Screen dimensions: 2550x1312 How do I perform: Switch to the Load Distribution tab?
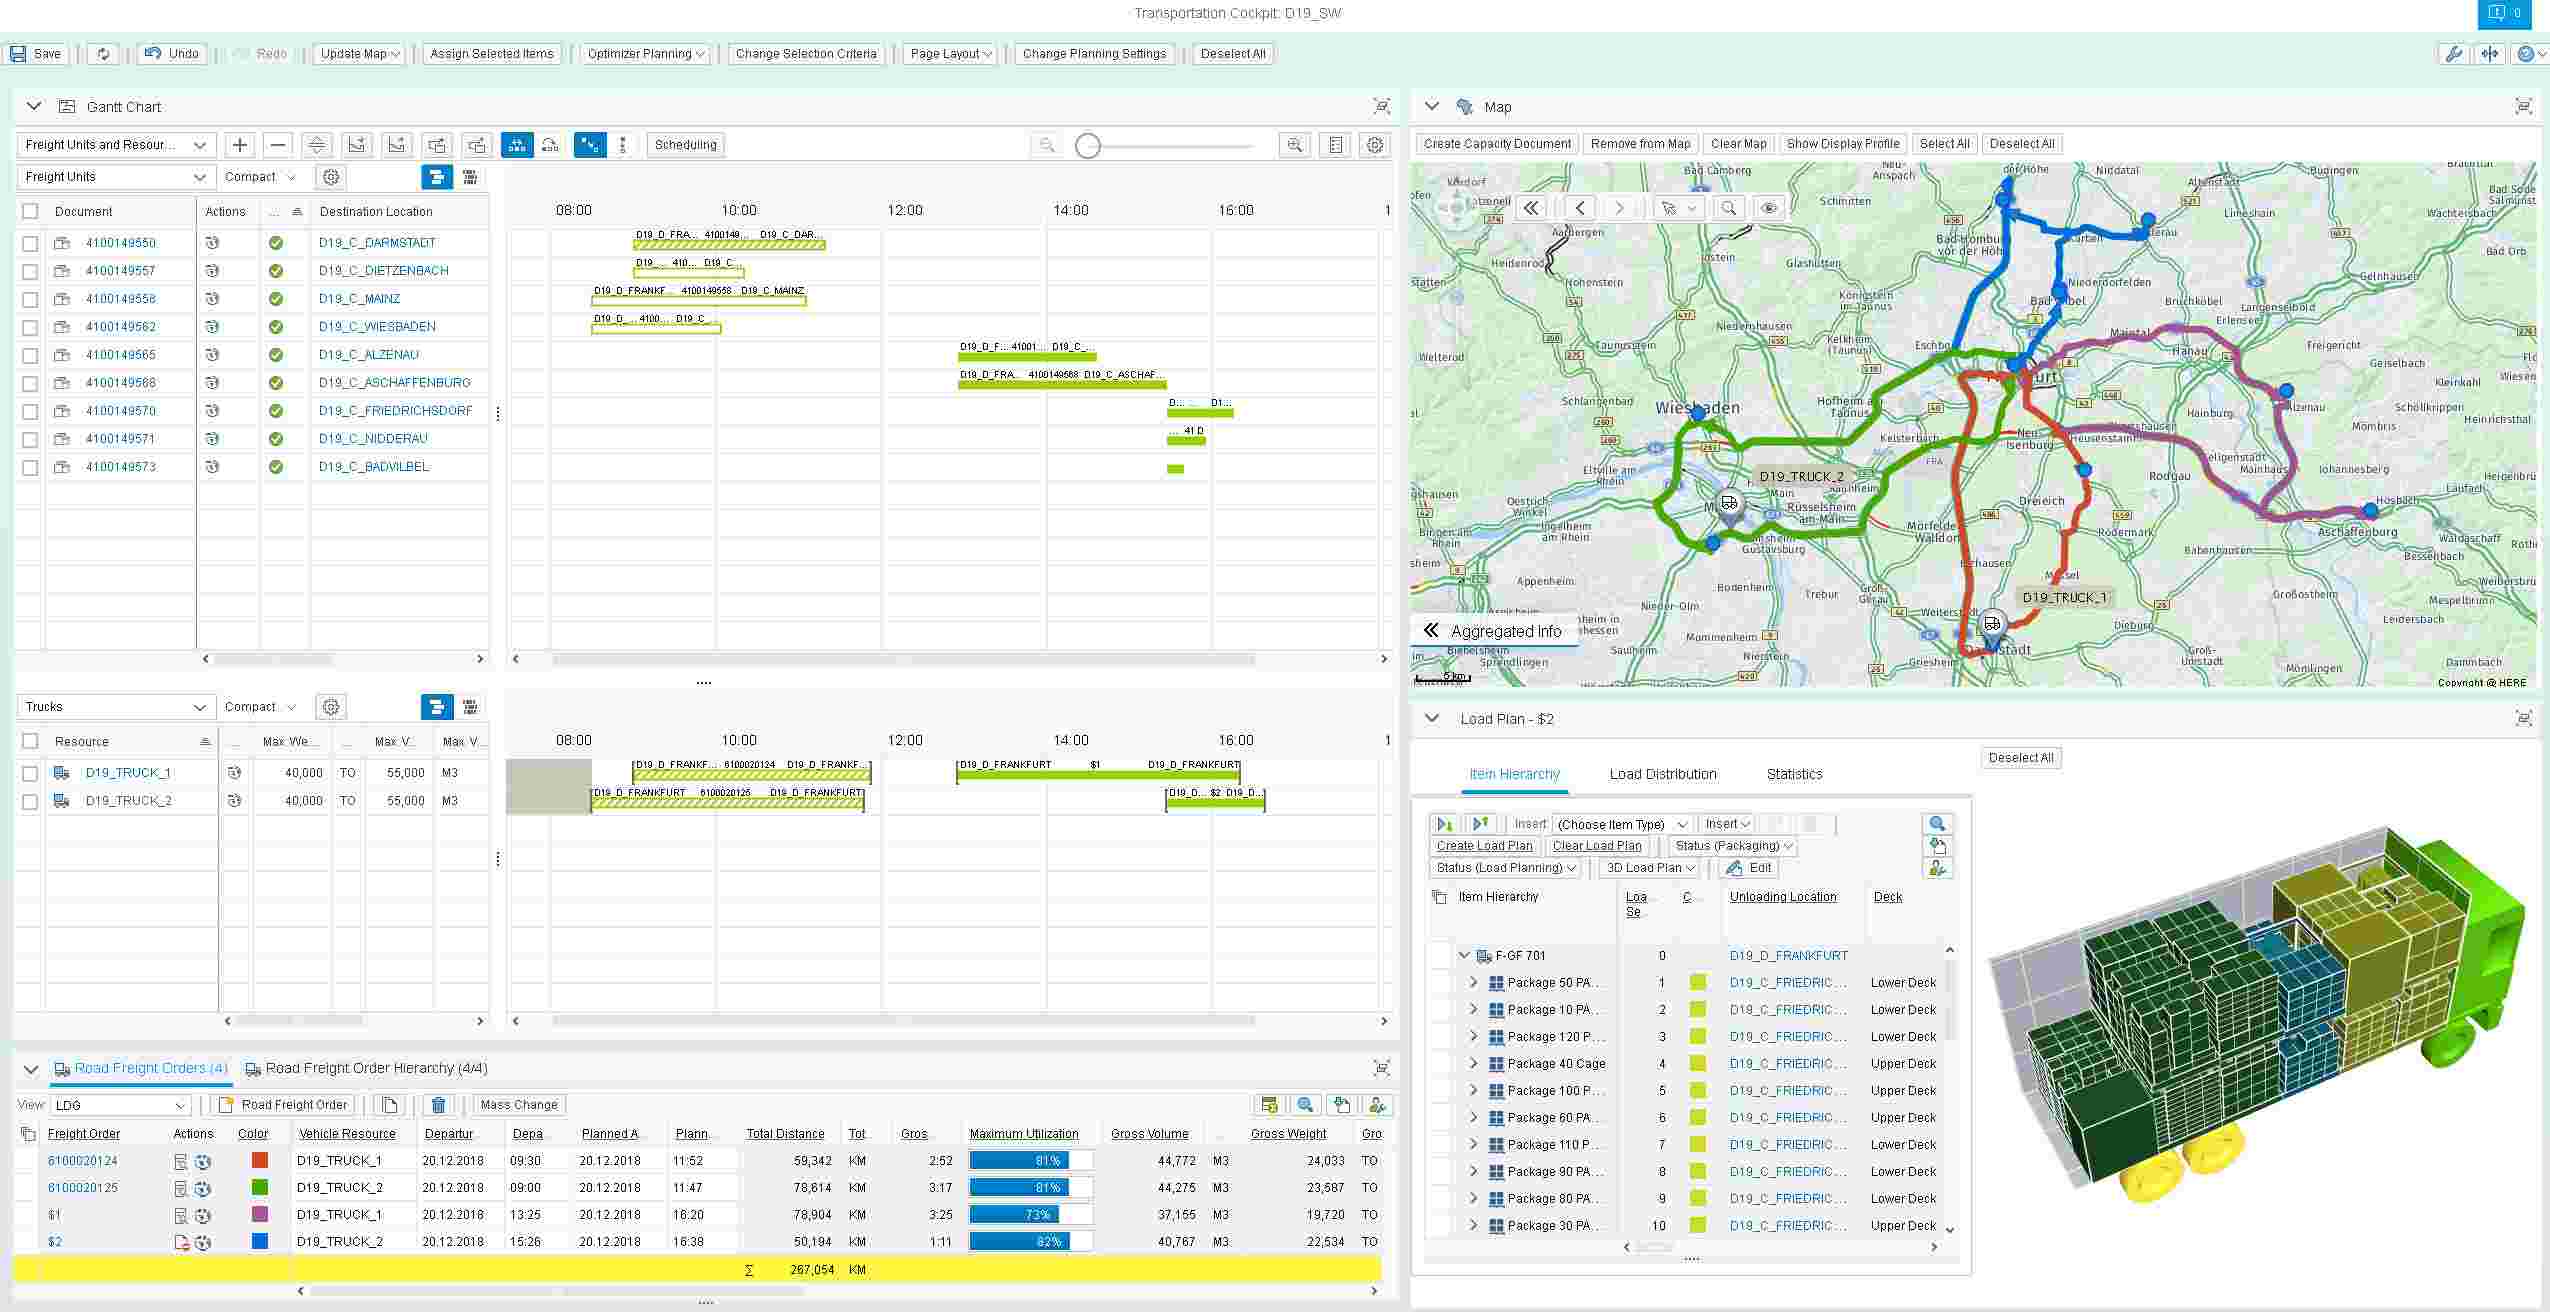[1662, 774]
